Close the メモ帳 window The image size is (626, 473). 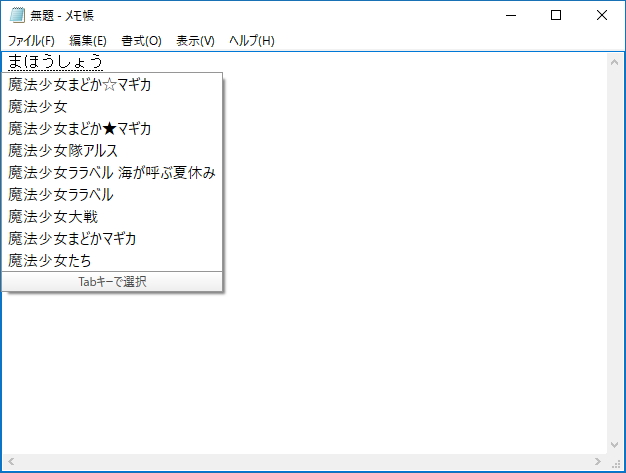(x=602, y=15)
